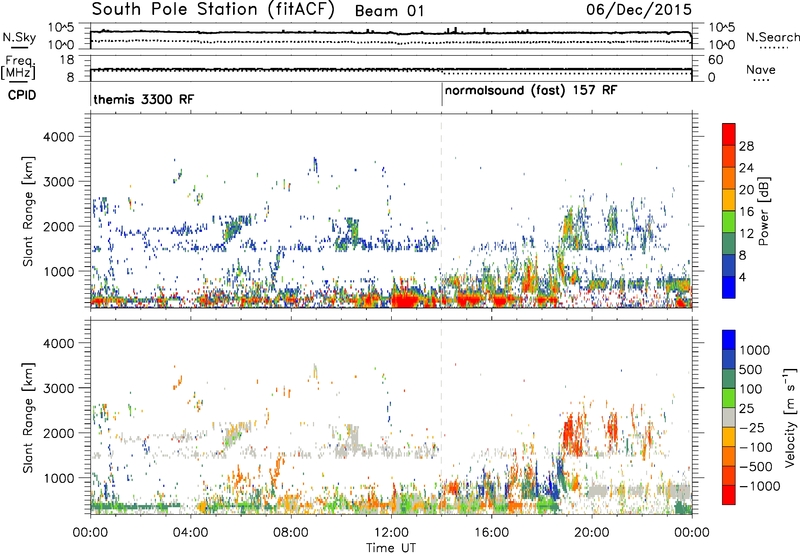
Task: Click the red high-power patch near 12:00
Action: coord(407,299)
